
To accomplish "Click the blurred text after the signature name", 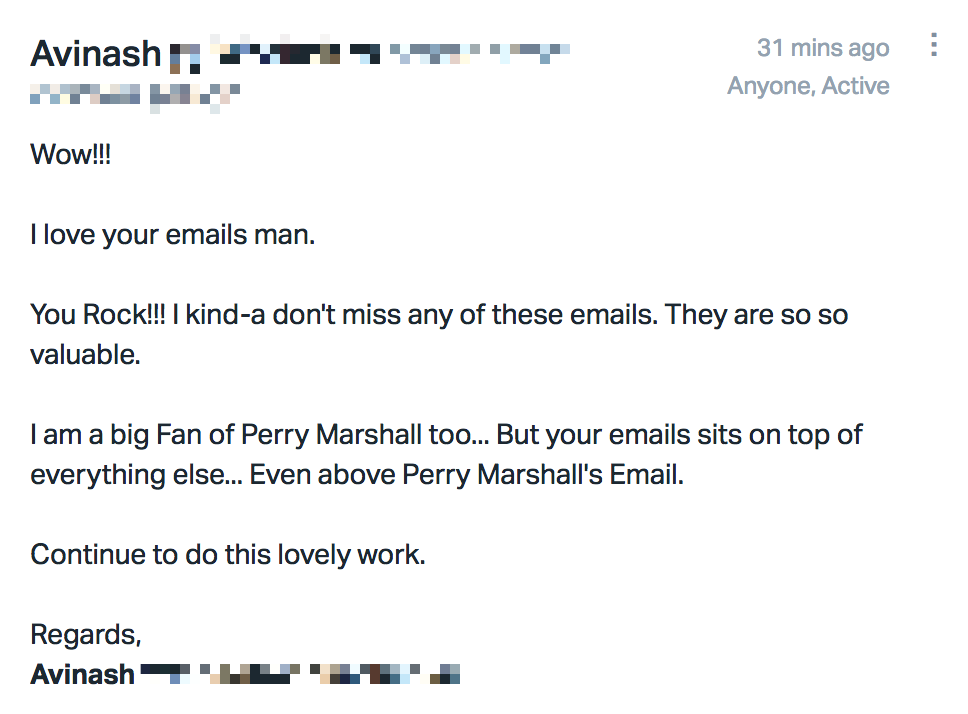I will [301, 674].
